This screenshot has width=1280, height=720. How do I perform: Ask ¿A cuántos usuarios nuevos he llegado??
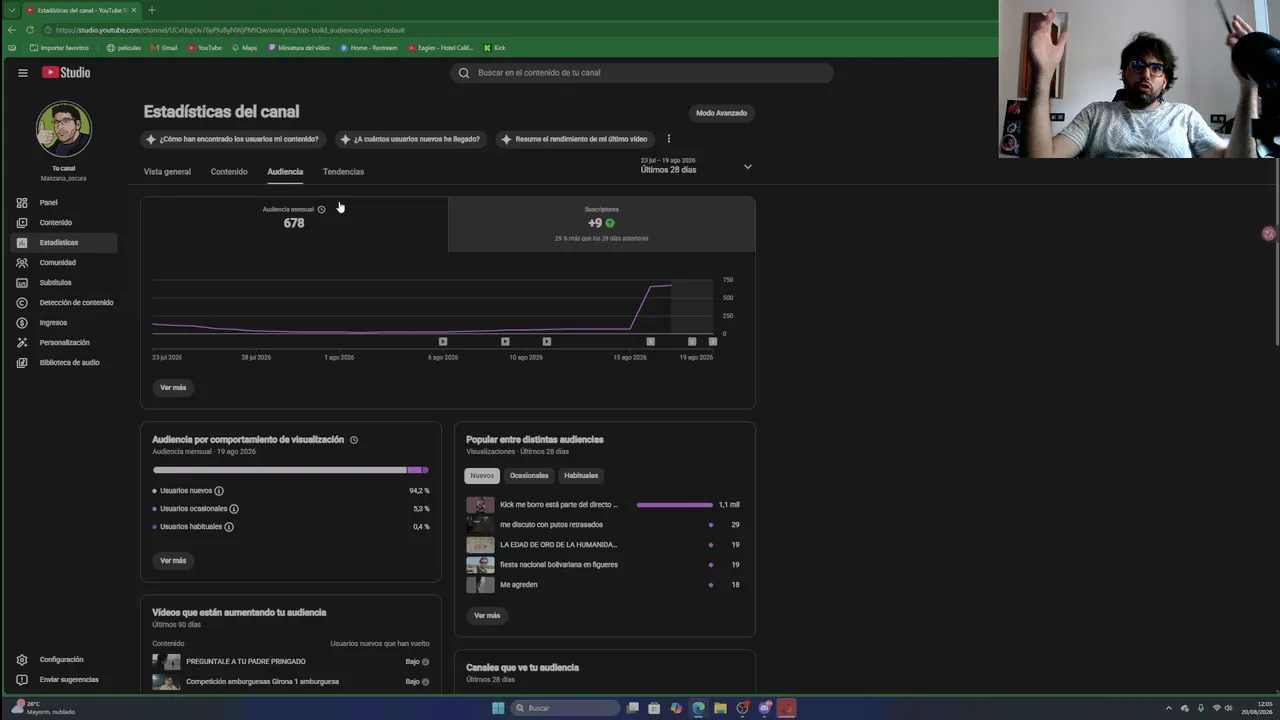point(409,139)
